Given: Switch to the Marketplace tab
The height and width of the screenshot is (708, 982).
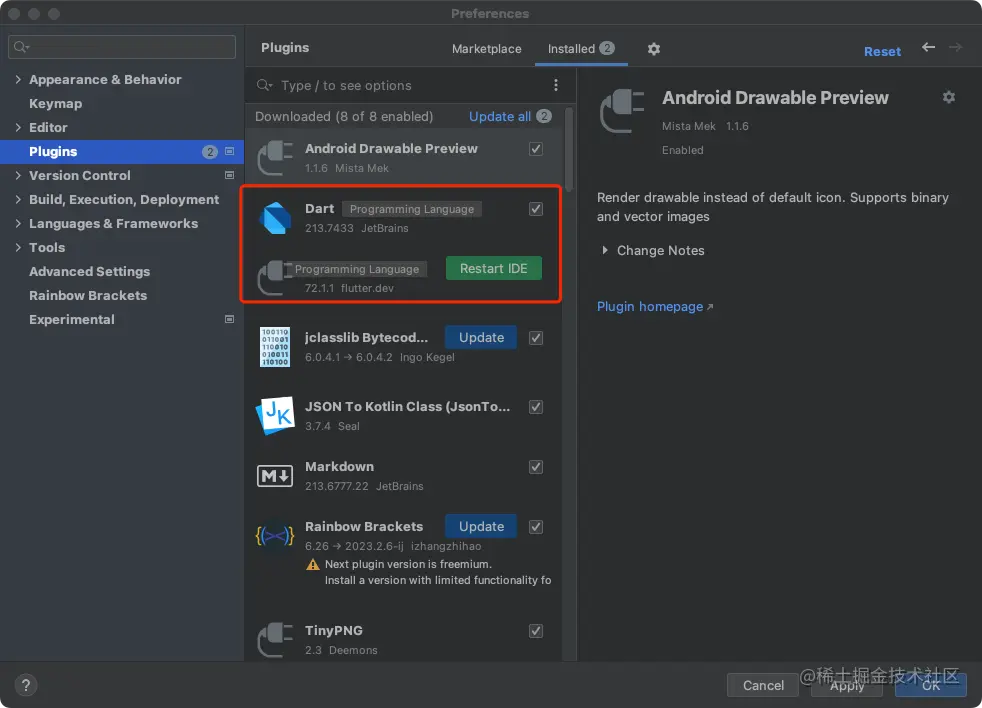Looking at the screenshot, I should tap(487, 49).
